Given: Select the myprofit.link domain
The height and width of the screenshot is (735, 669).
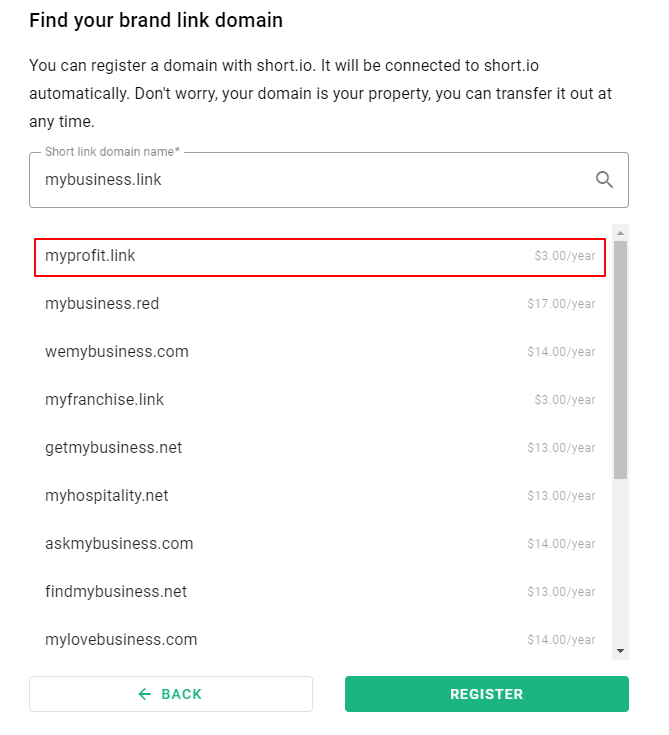Looking at the screenshot, I should (x=320, y=257).
